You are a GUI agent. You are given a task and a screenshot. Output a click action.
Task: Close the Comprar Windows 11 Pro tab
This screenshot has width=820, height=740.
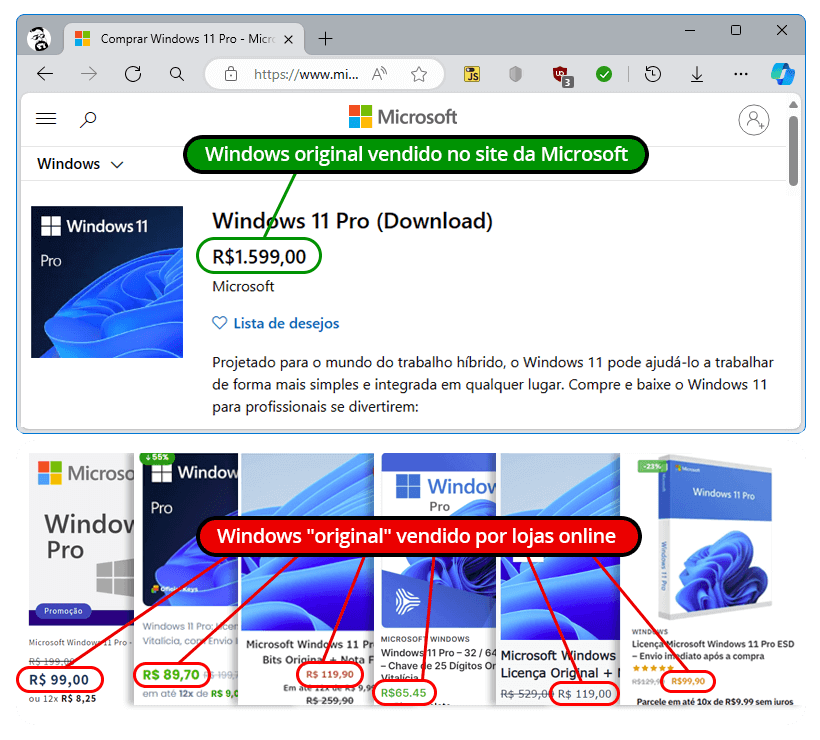[x=288, y=39]
